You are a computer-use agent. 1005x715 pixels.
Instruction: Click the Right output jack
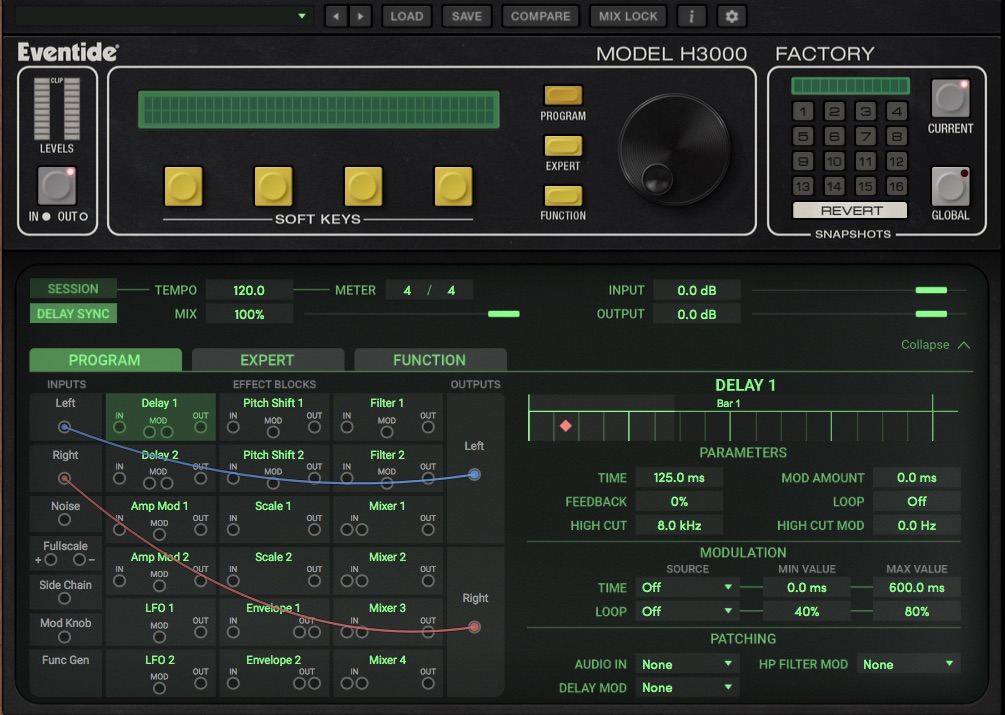474,627
